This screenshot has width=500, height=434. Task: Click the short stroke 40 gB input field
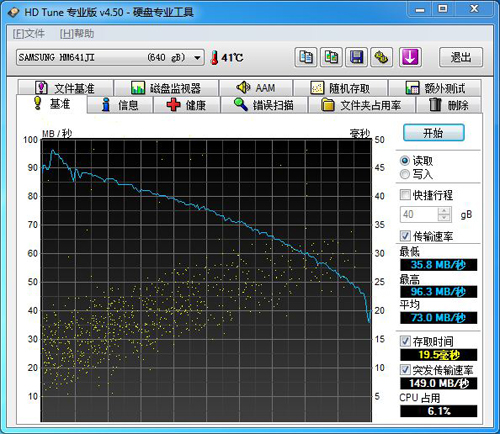tap(419, 214)
